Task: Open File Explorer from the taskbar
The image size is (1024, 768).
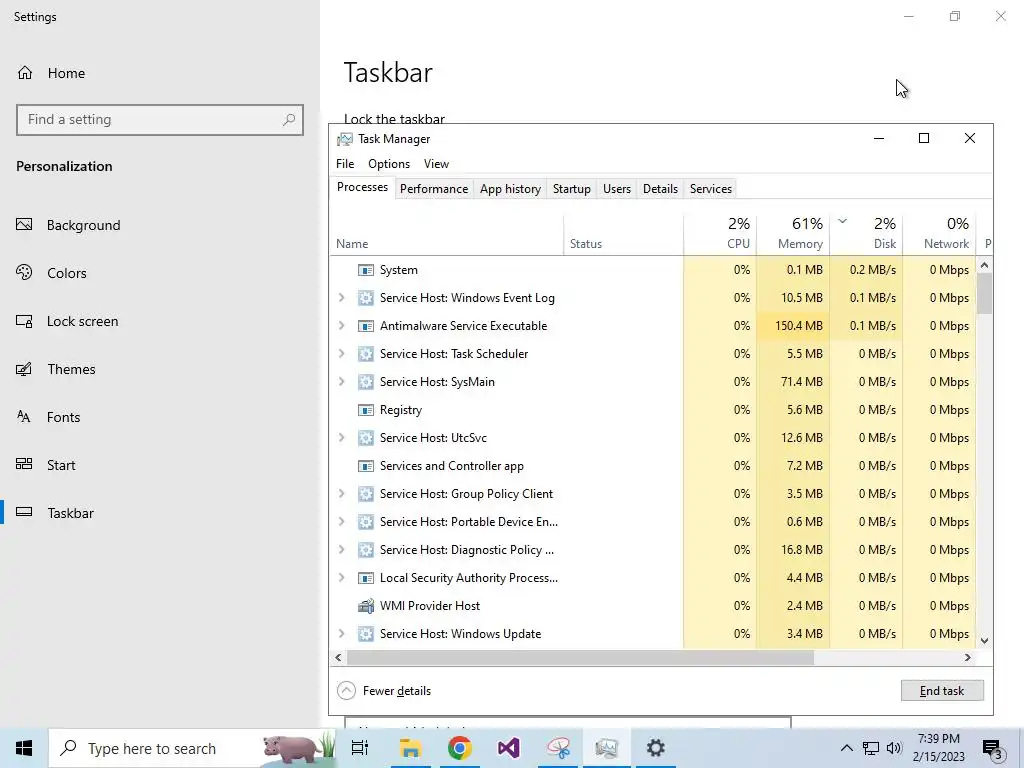Action: pos(410,748)
